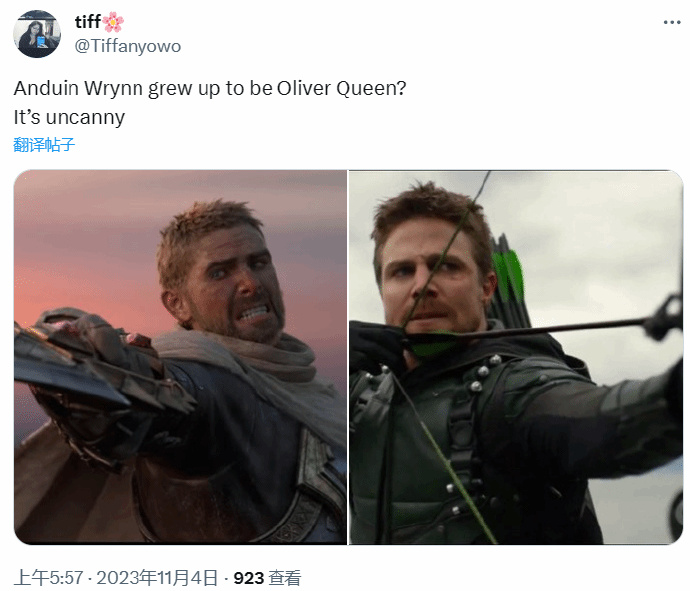This screenshot has width=690, height=591.
Task: Click the bow grip at right photo edge
Action: click(x=664, y=317)
